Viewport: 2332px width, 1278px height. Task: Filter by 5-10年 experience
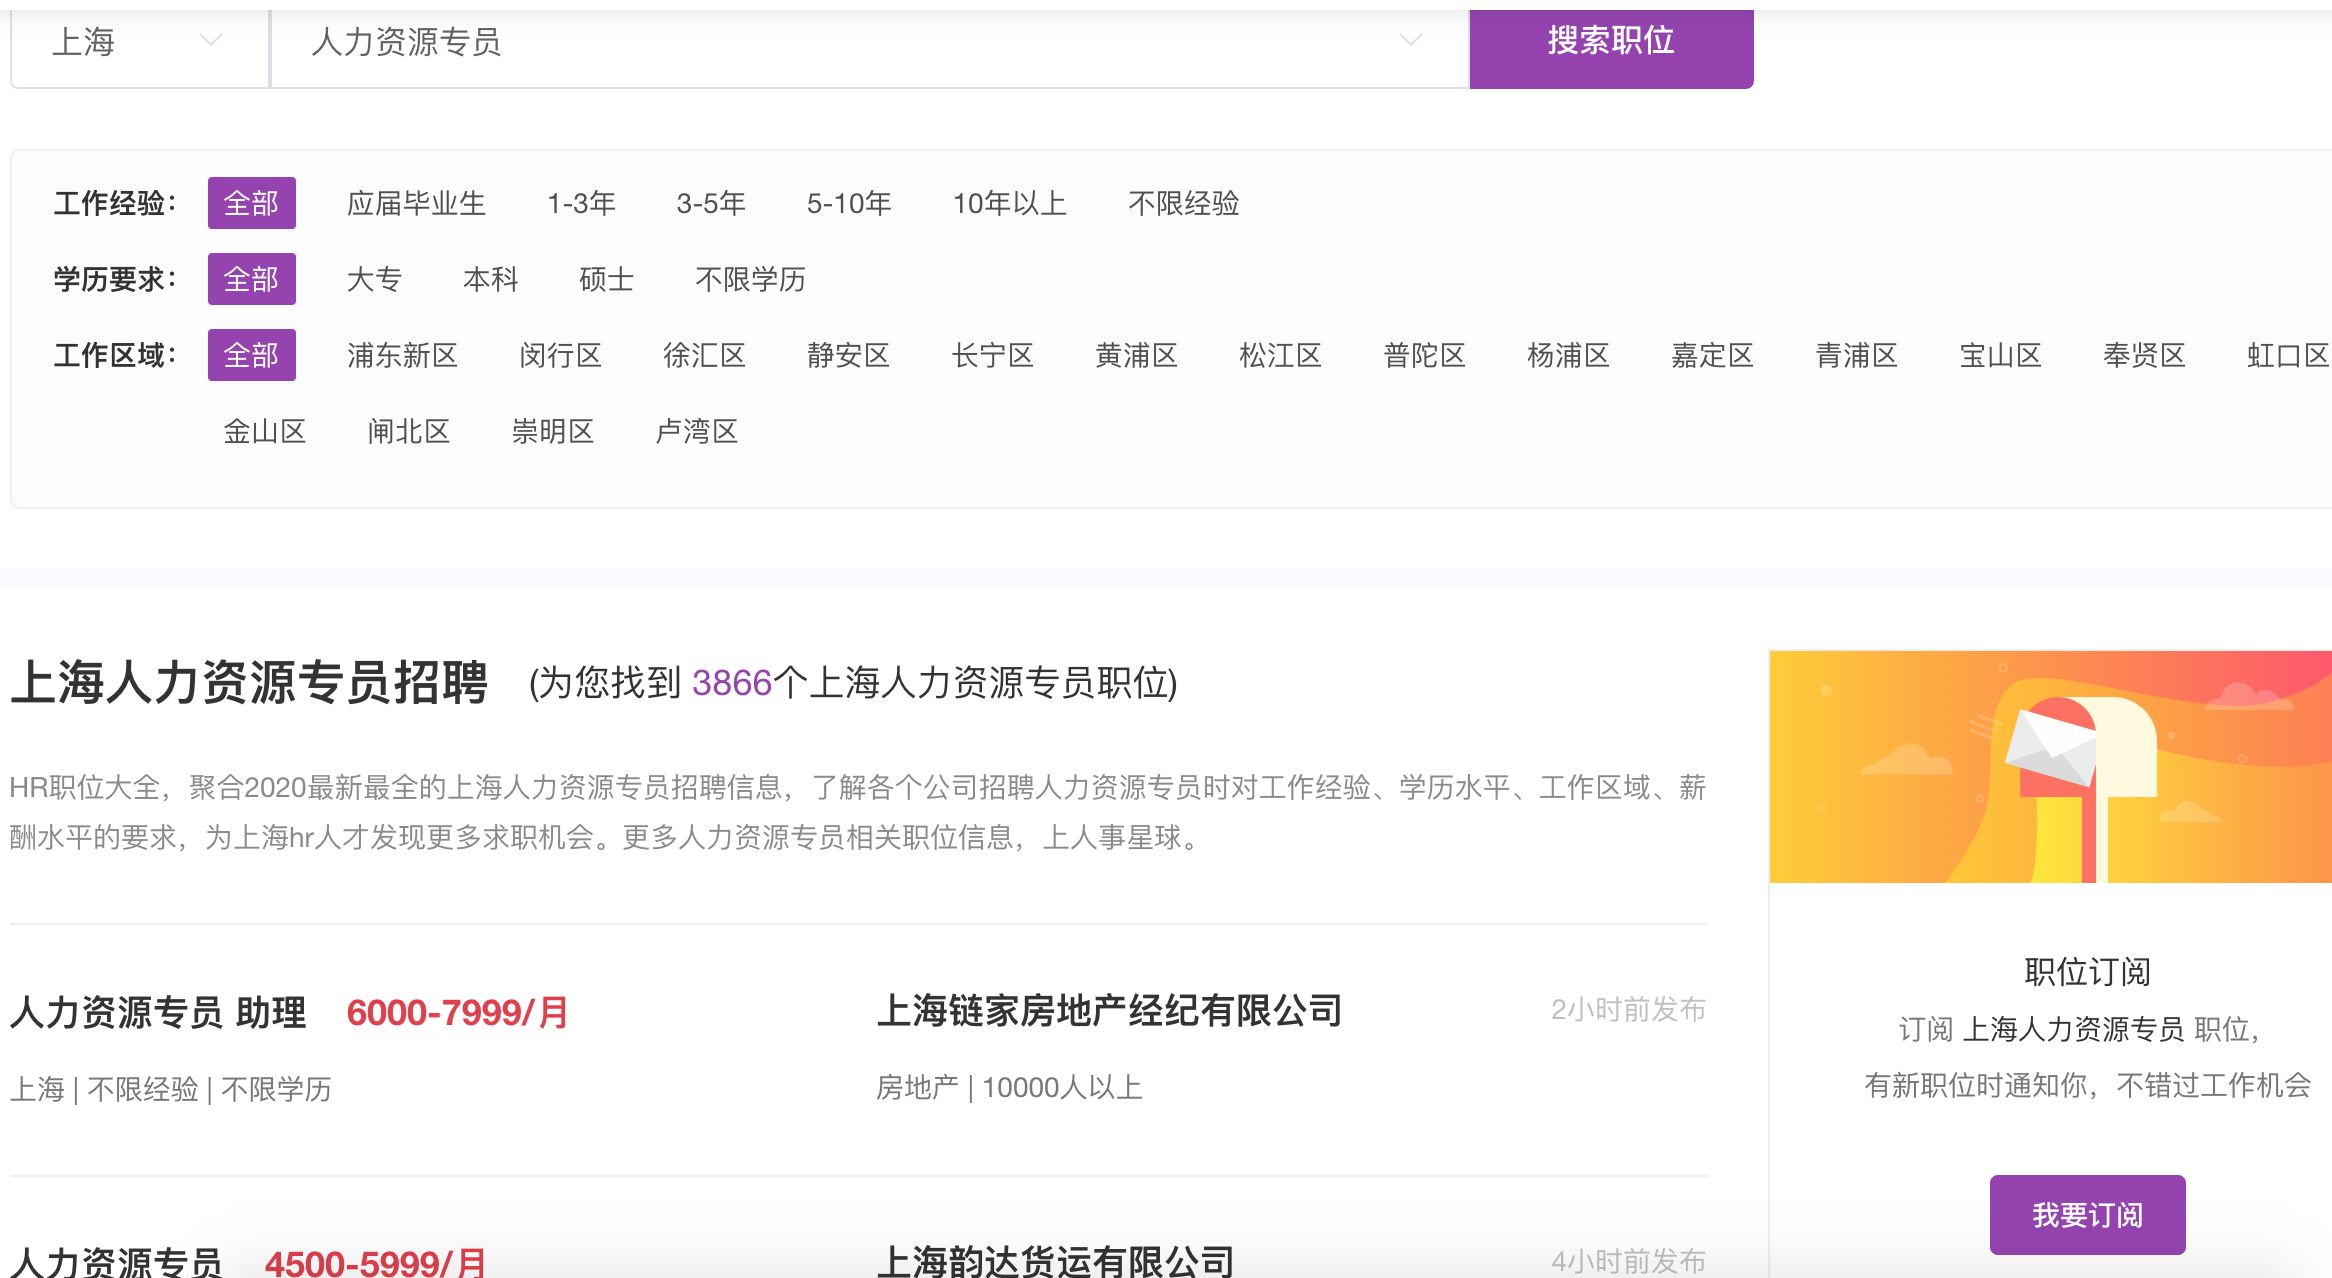pyautogui.click(x=849, y=203)
